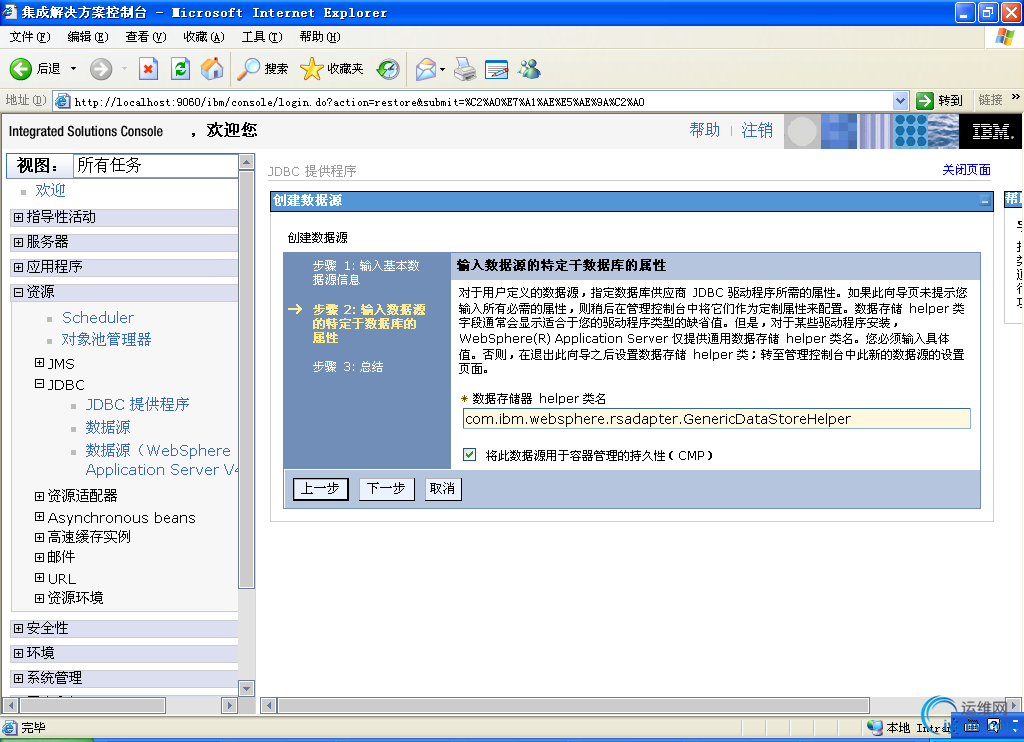Click the Mail envelope icon
The width and height of the screenshot is (1024, 742).
426,69
